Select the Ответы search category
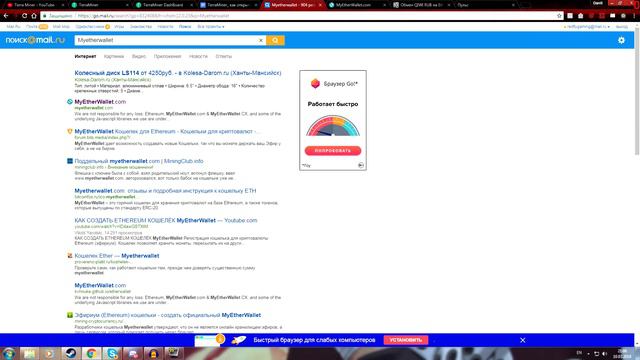 click(224, 56)
